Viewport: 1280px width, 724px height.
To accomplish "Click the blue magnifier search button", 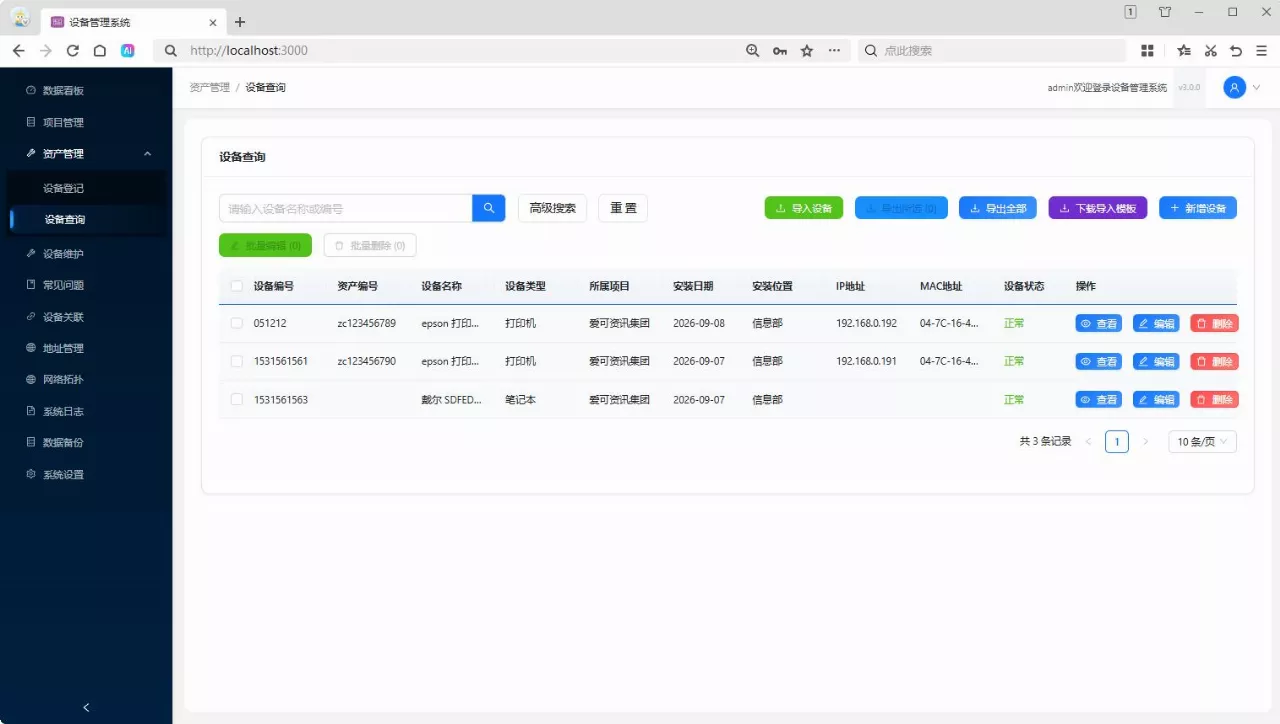I will (x=489, y=208).
